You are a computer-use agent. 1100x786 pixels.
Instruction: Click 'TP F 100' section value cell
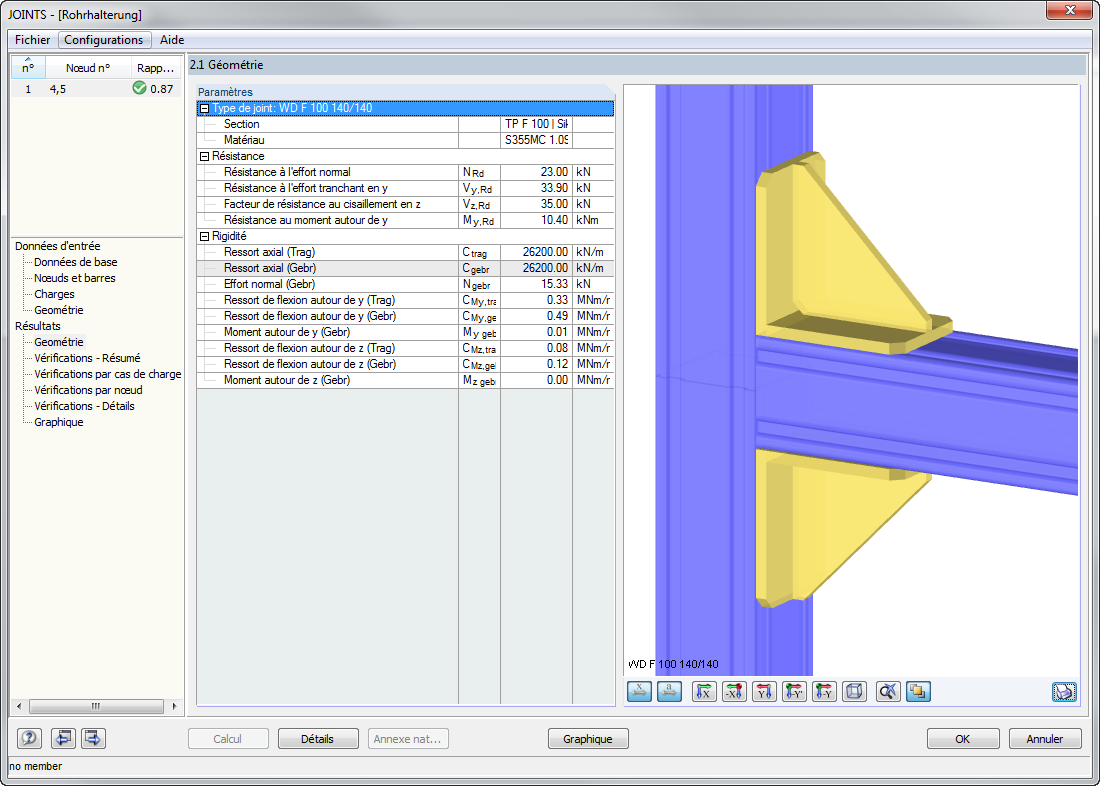536,124
